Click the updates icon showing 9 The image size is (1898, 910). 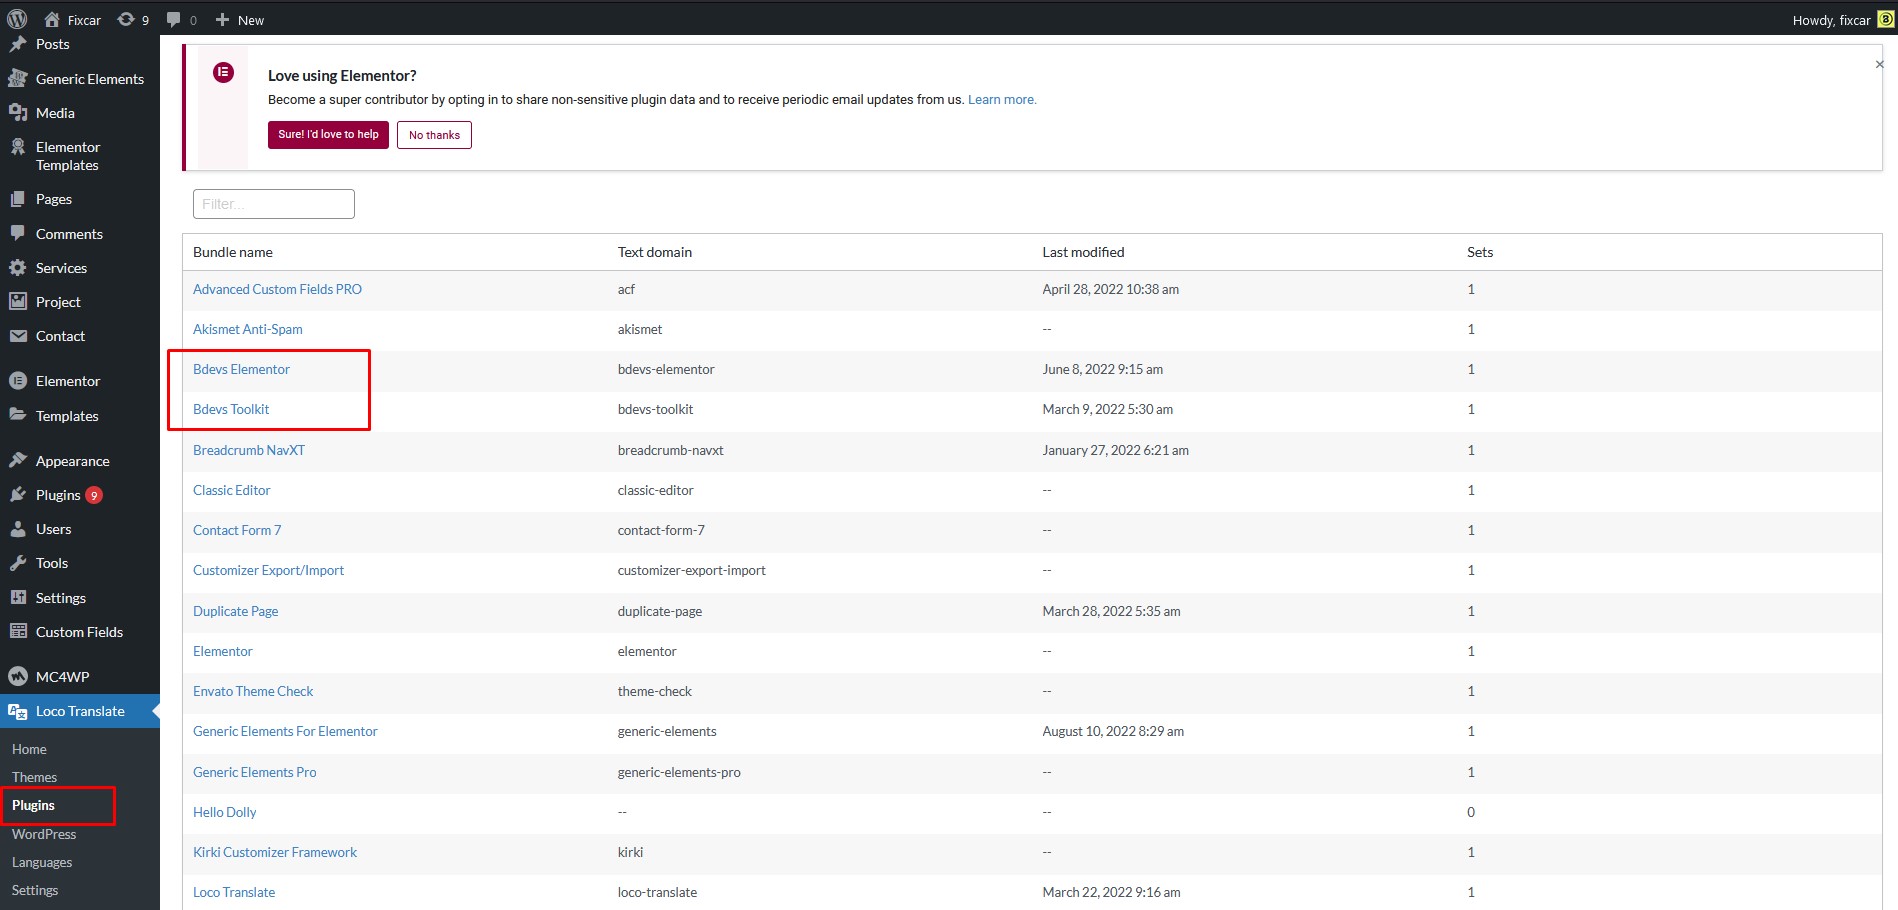[x=126, y=19]
